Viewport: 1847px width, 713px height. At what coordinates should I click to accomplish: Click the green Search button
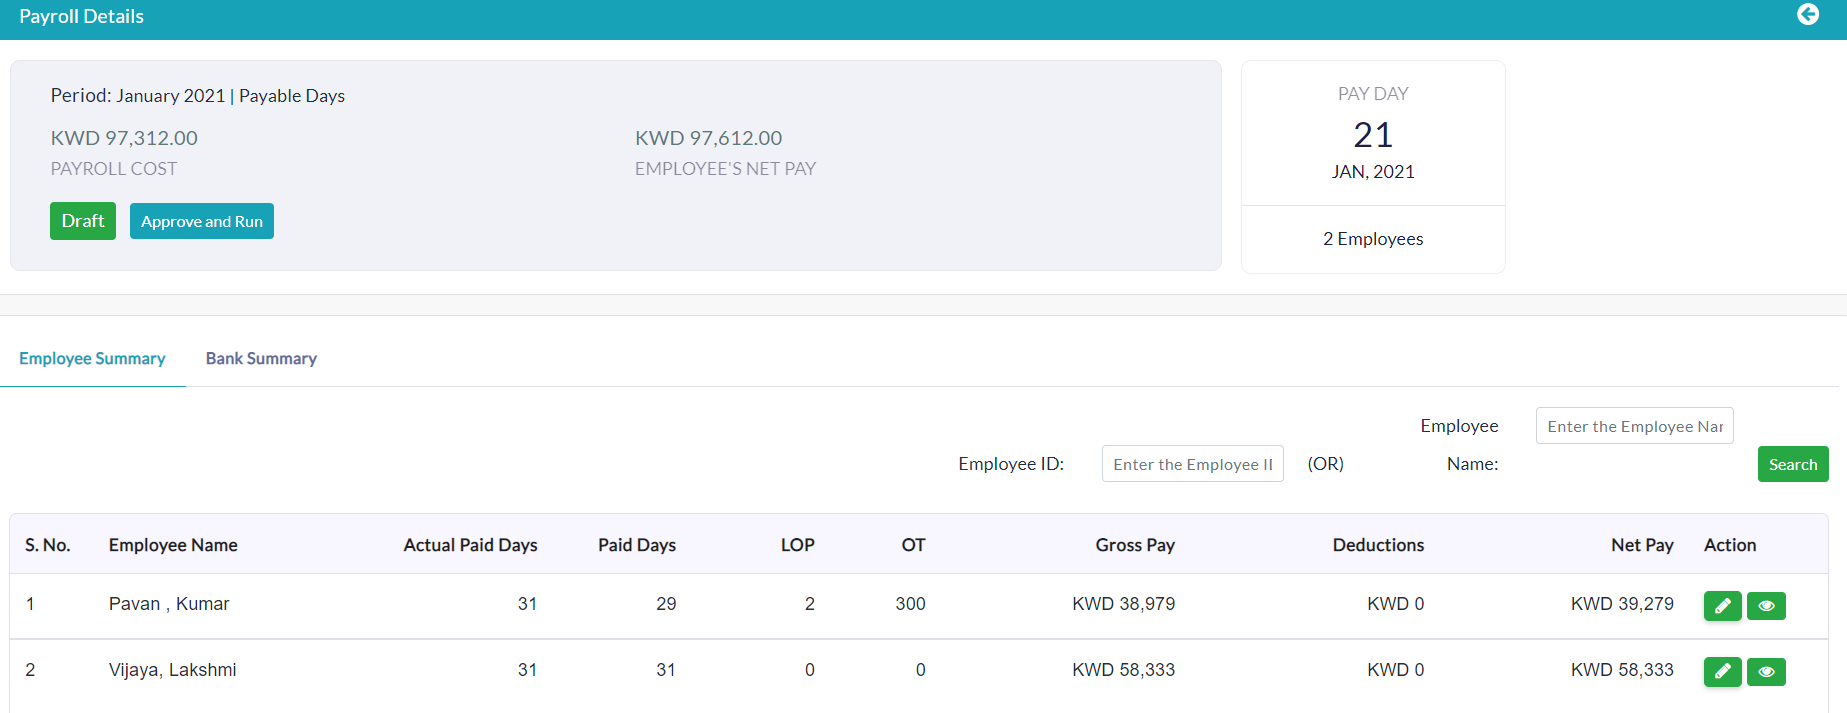click(1793, 464)
